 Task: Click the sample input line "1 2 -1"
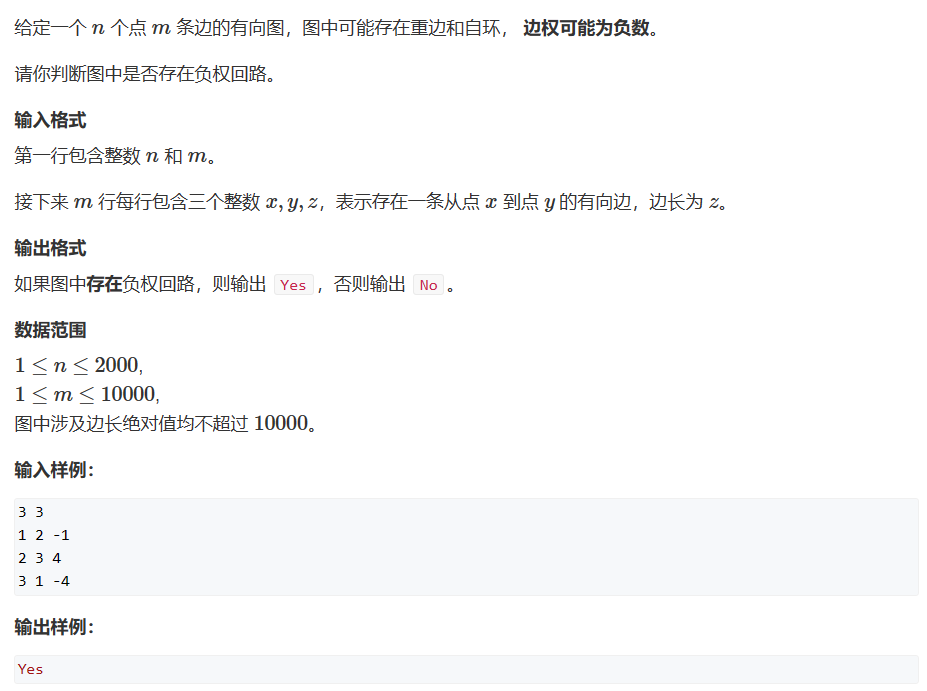coord(44,535)
